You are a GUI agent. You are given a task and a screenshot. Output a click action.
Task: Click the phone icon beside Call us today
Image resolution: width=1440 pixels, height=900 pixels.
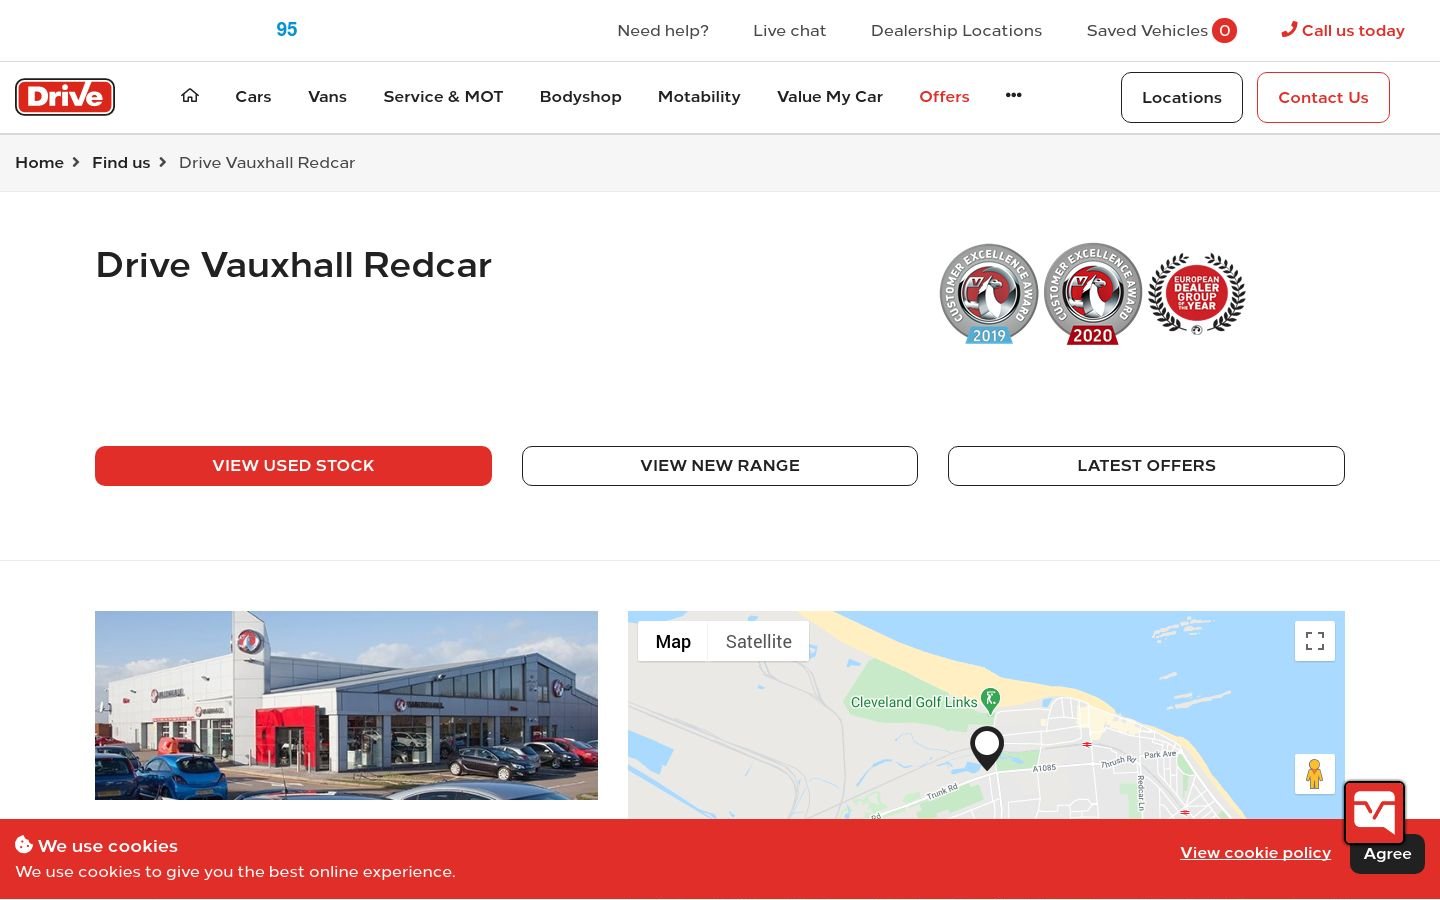(x=1289, y=30)
